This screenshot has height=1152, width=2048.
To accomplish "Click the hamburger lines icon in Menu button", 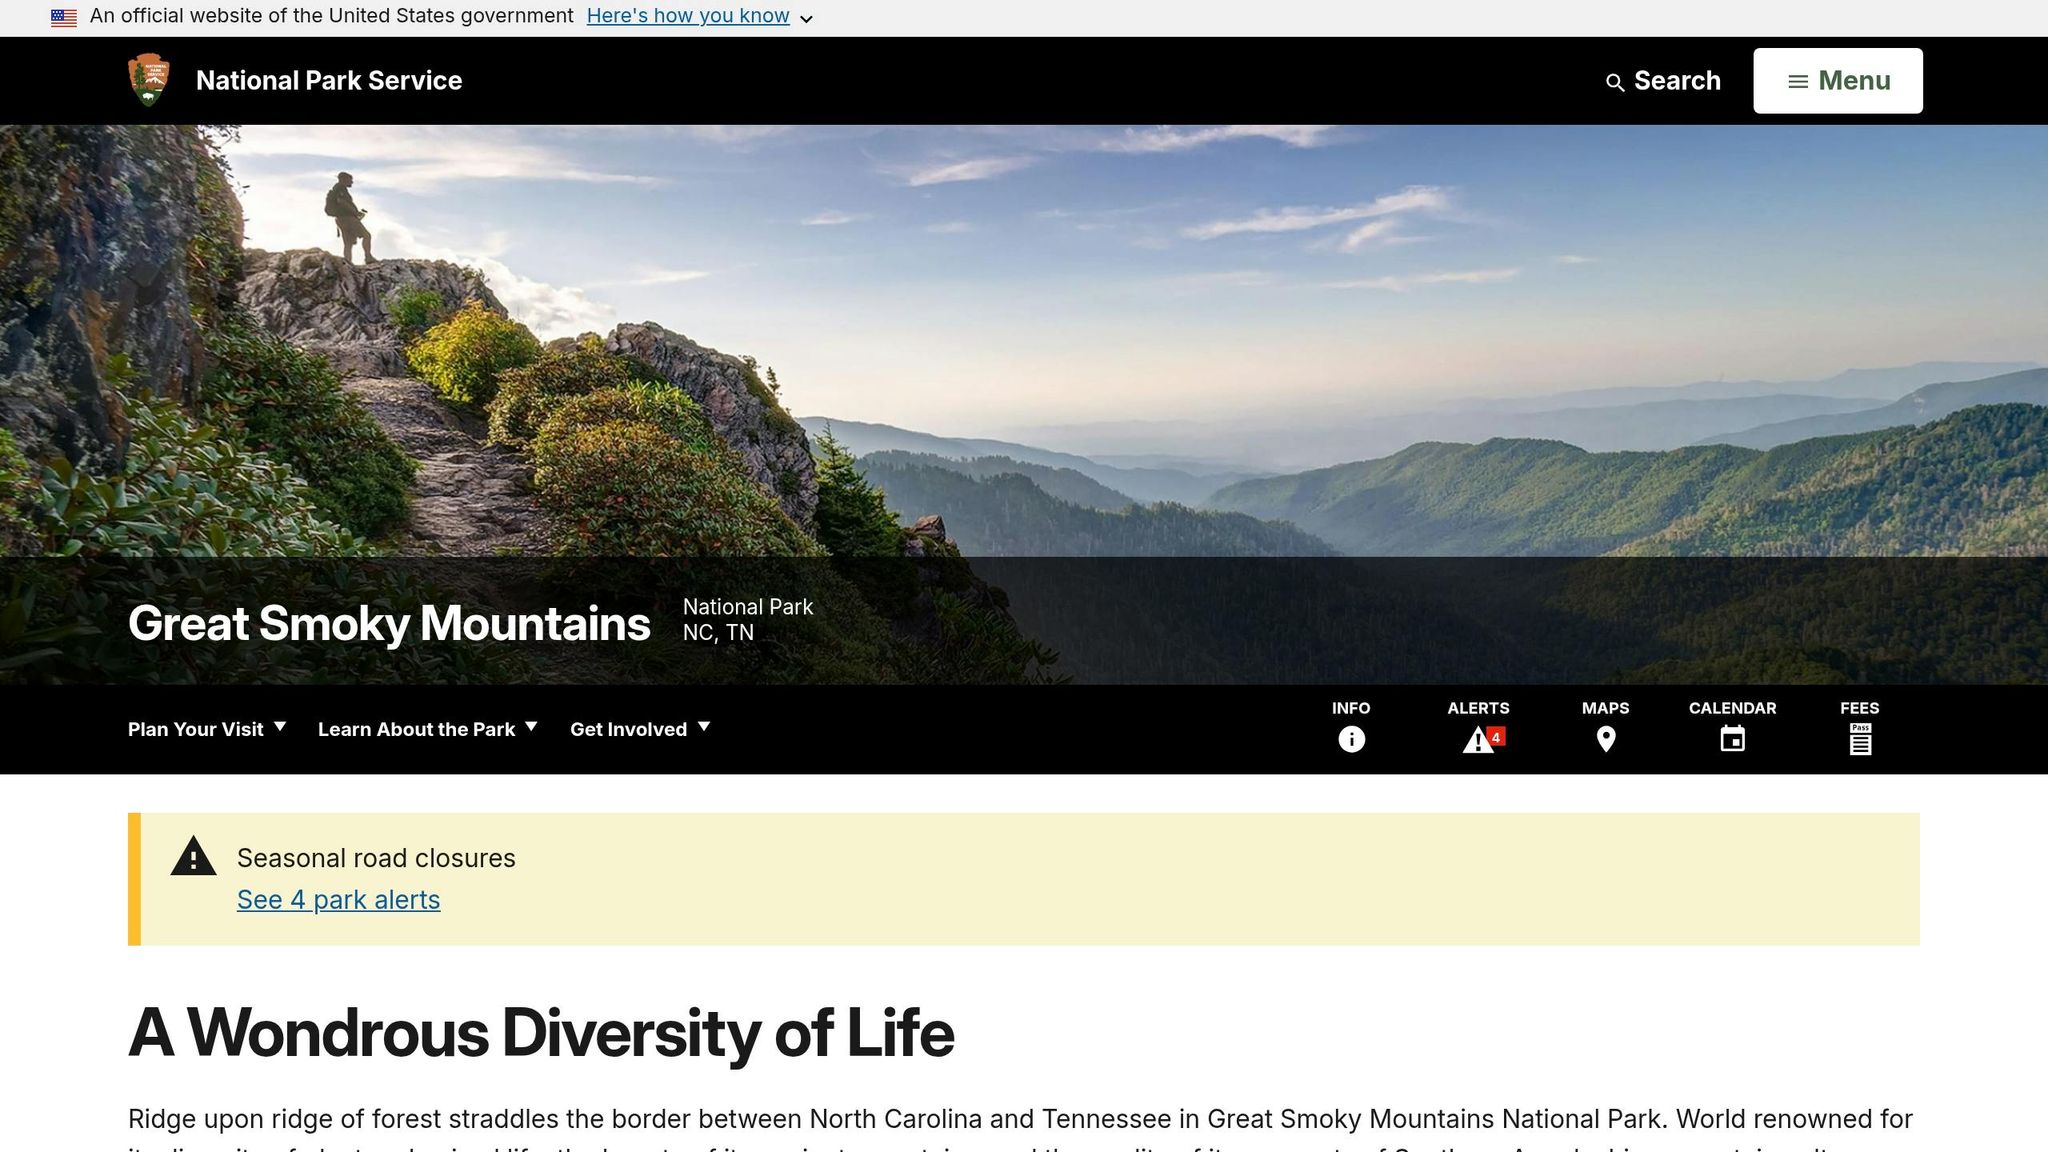I will click(x=1798, y=82).
